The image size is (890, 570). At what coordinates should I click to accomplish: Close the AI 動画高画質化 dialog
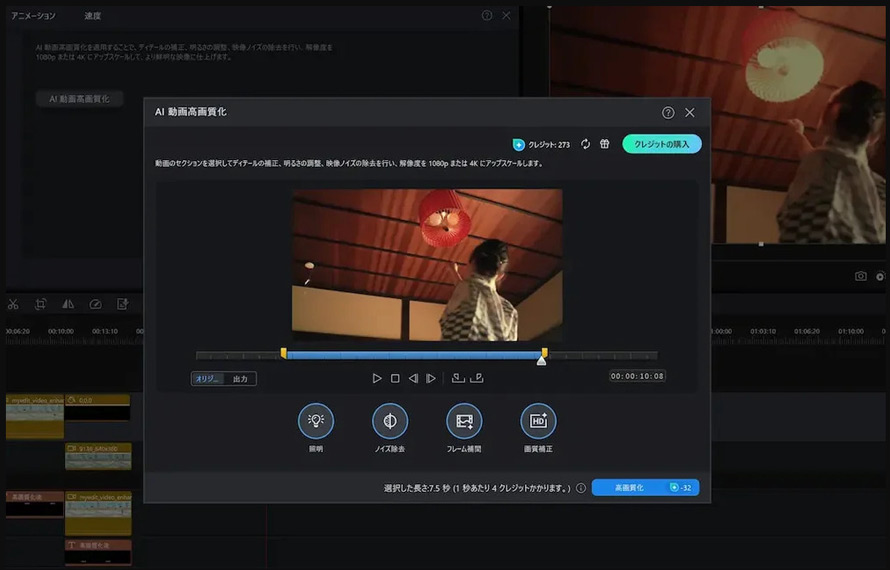pyautogui.click(x=690, y=112)
